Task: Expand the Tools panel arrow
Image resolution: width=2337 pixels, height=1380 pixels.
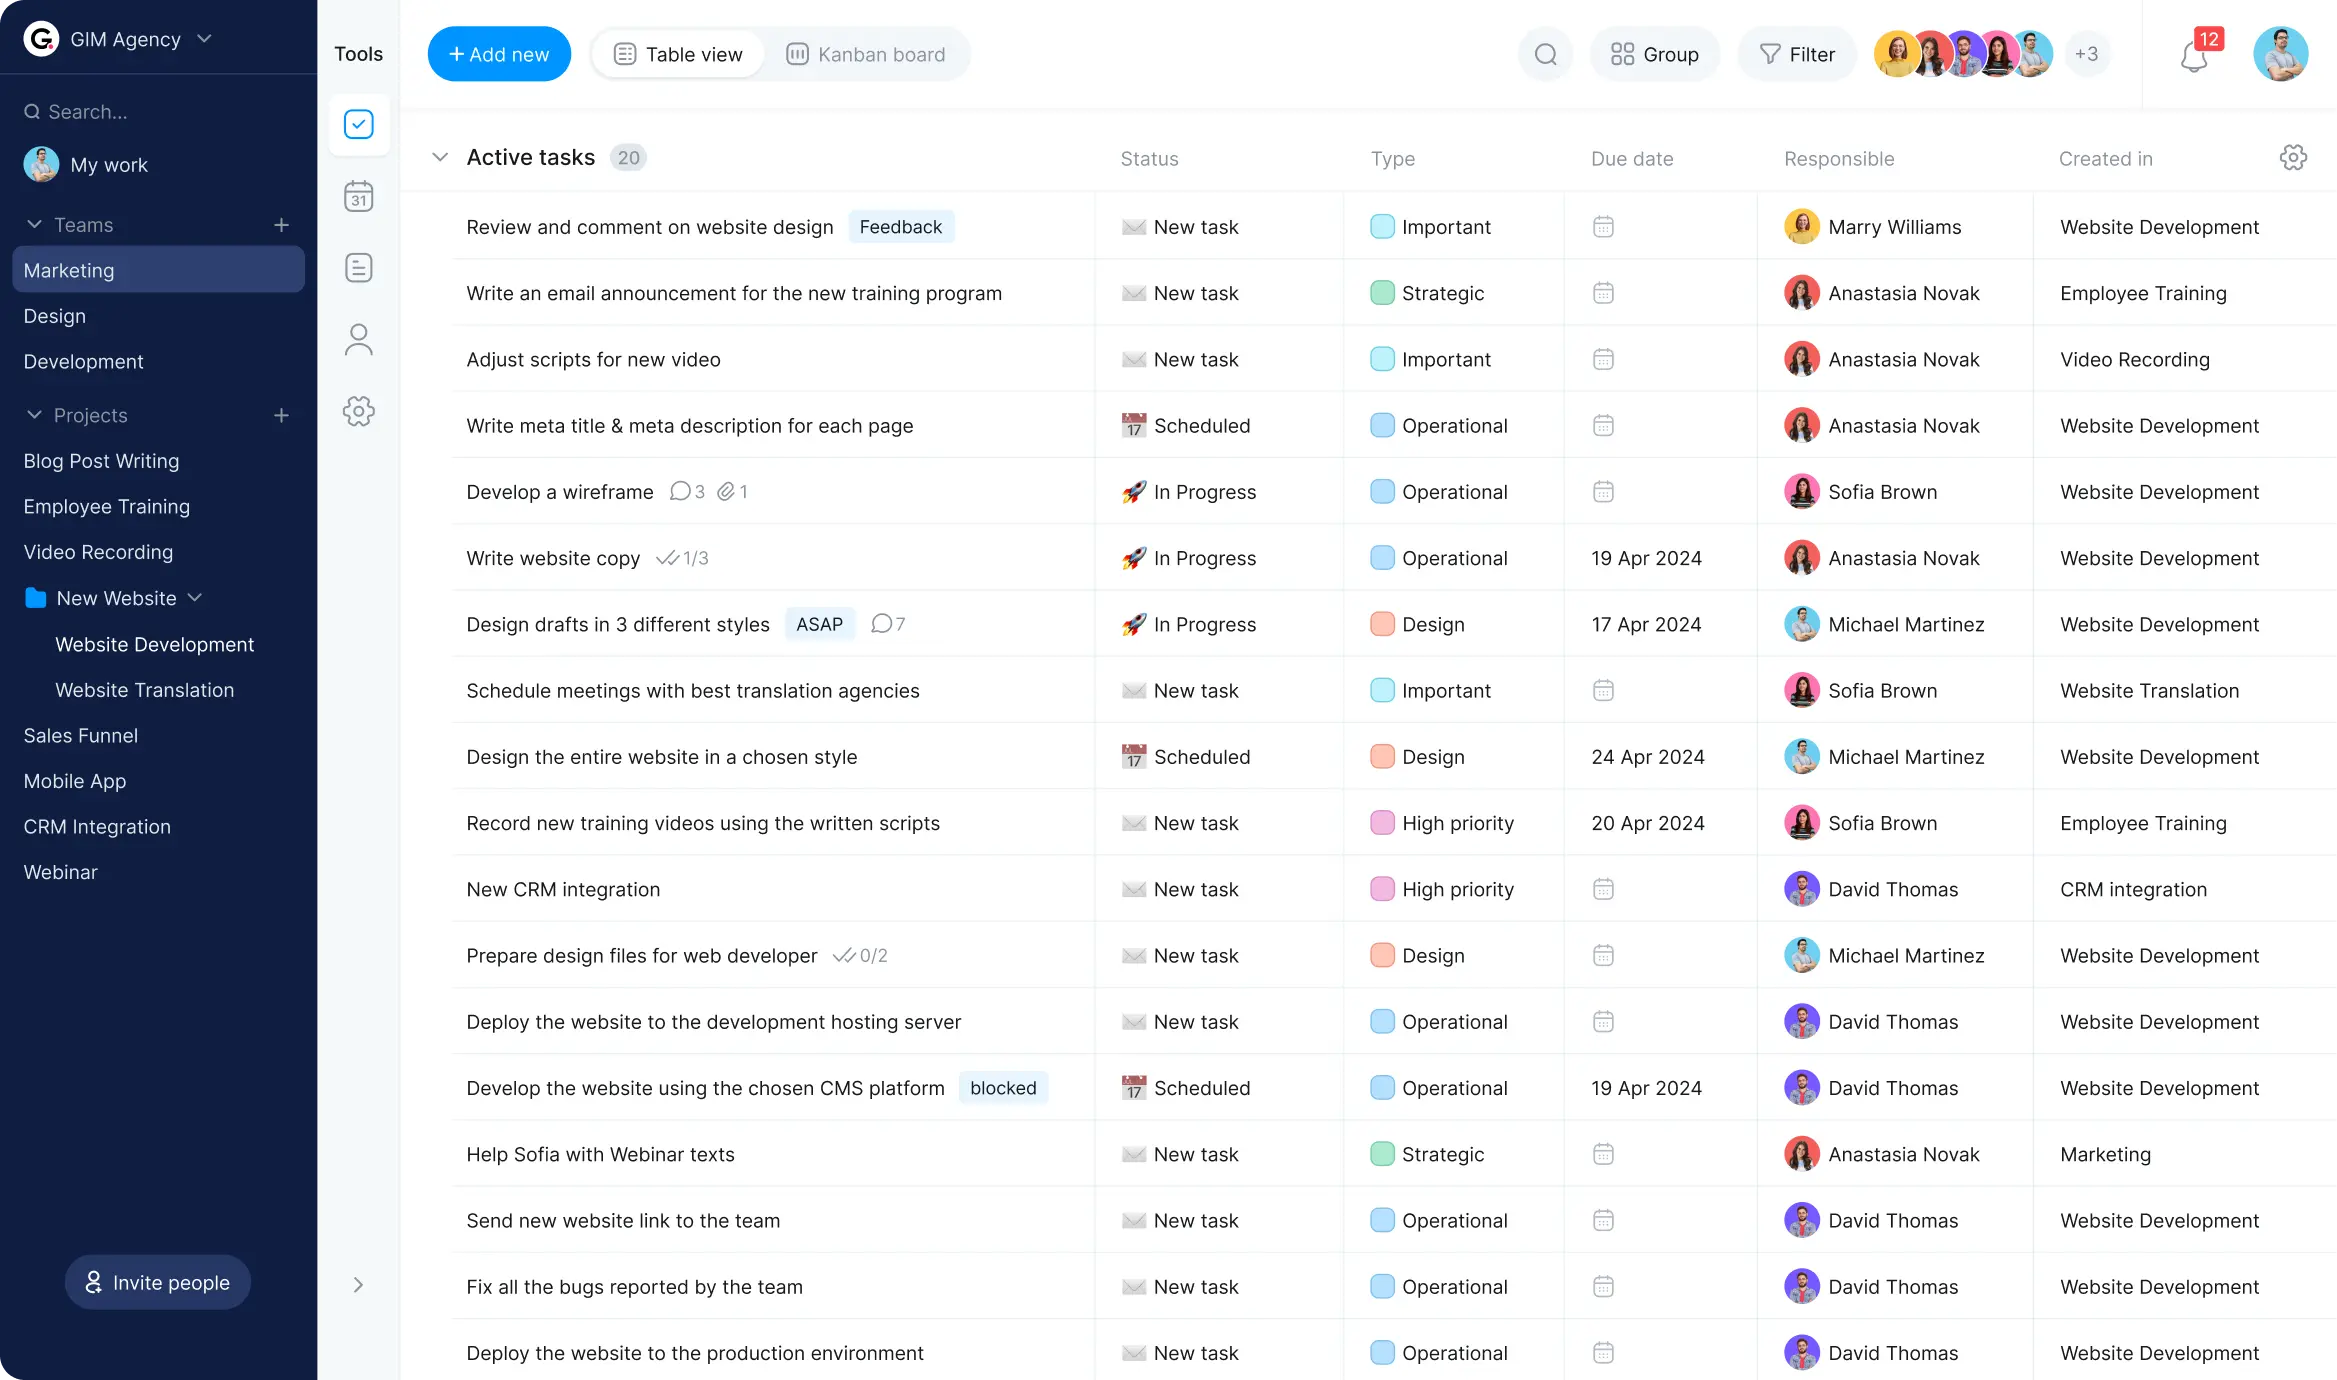Action: point(358,1285)
